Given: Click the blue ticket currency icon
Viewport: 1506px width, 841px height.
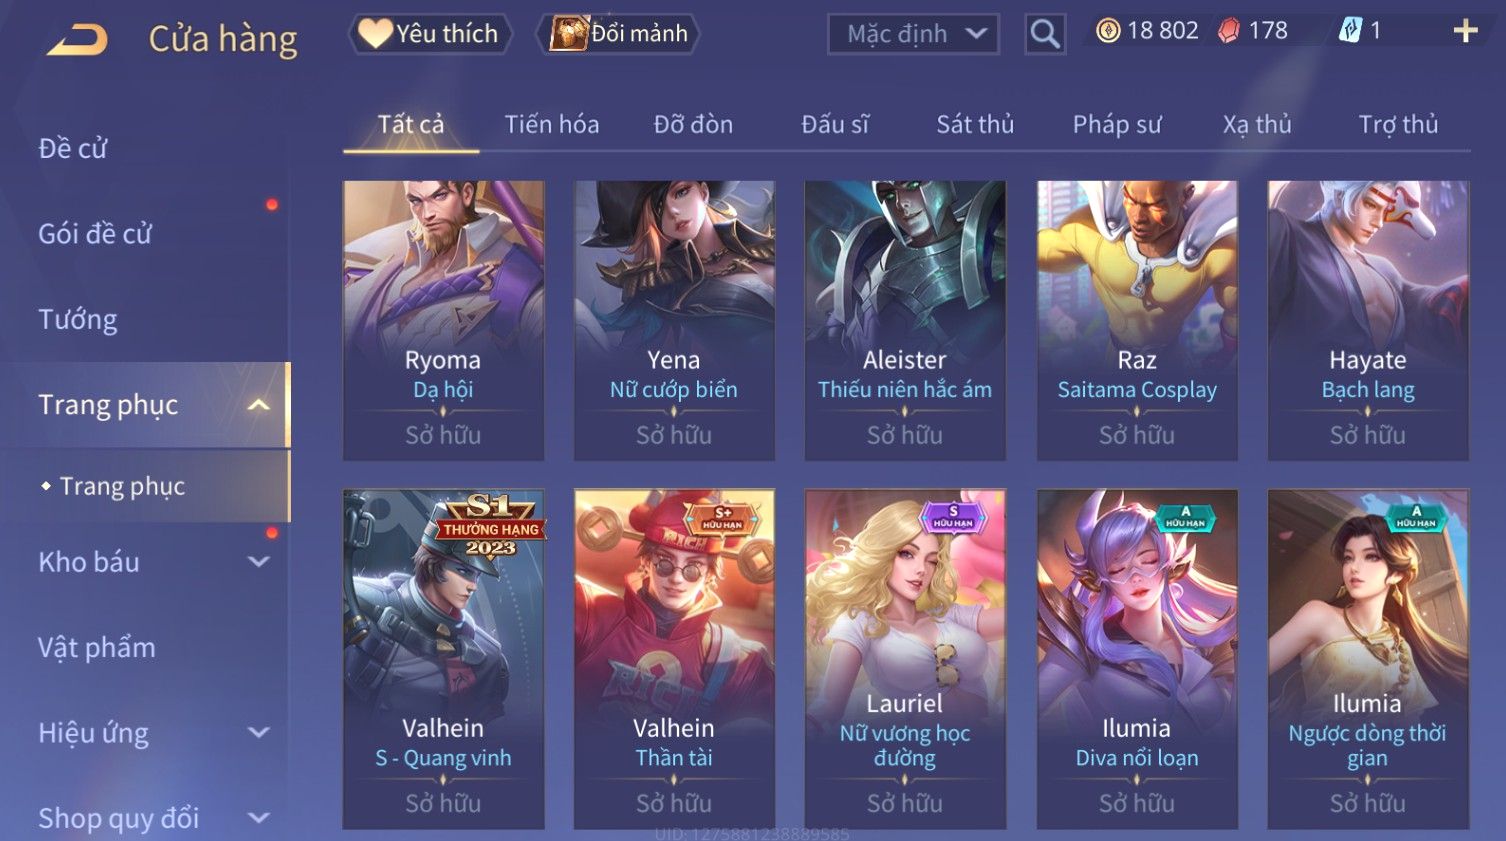Looking at the screenshot, I should click(1350, 31).
